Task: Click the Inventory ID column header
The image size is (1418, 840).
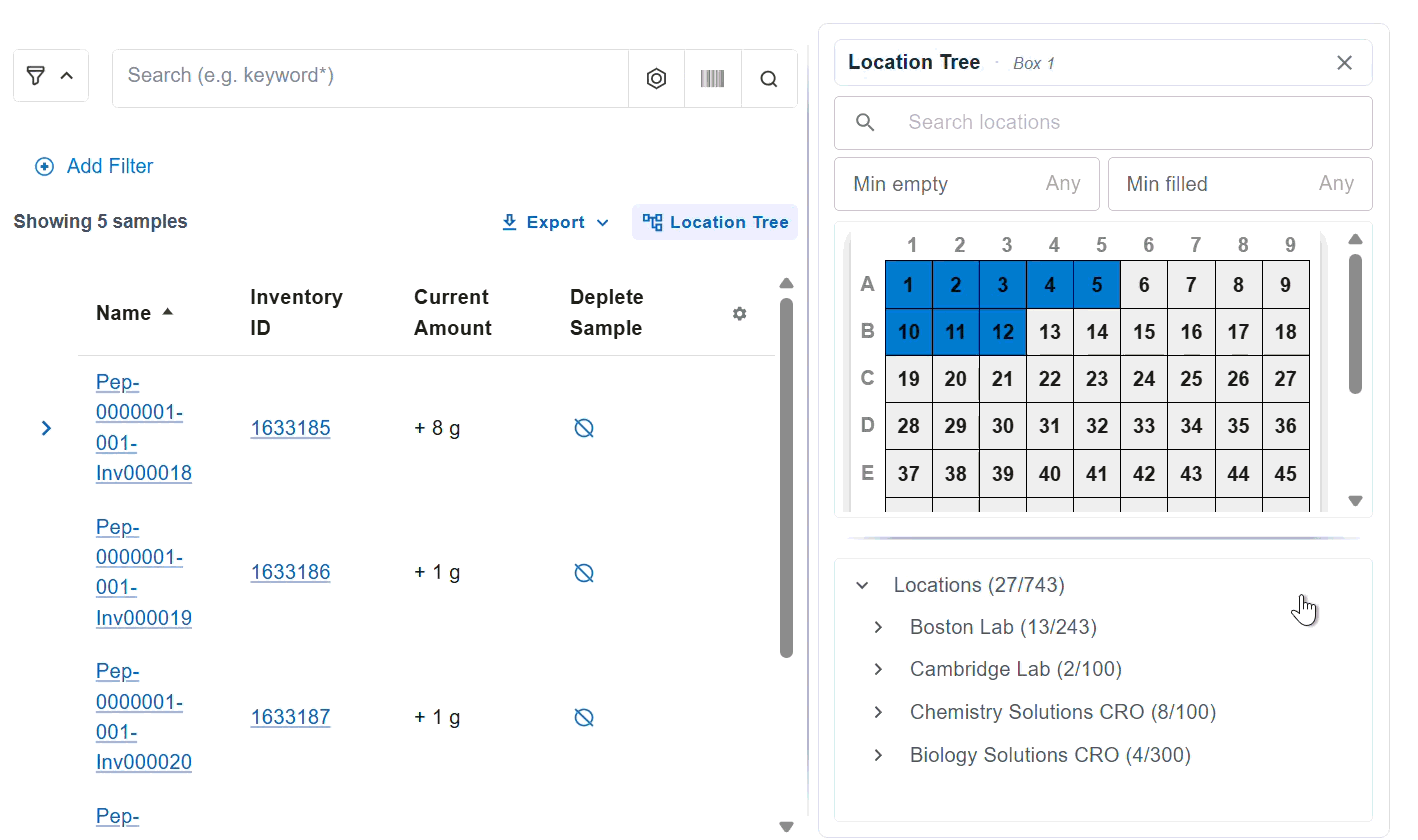Action: tap(296, 313)
